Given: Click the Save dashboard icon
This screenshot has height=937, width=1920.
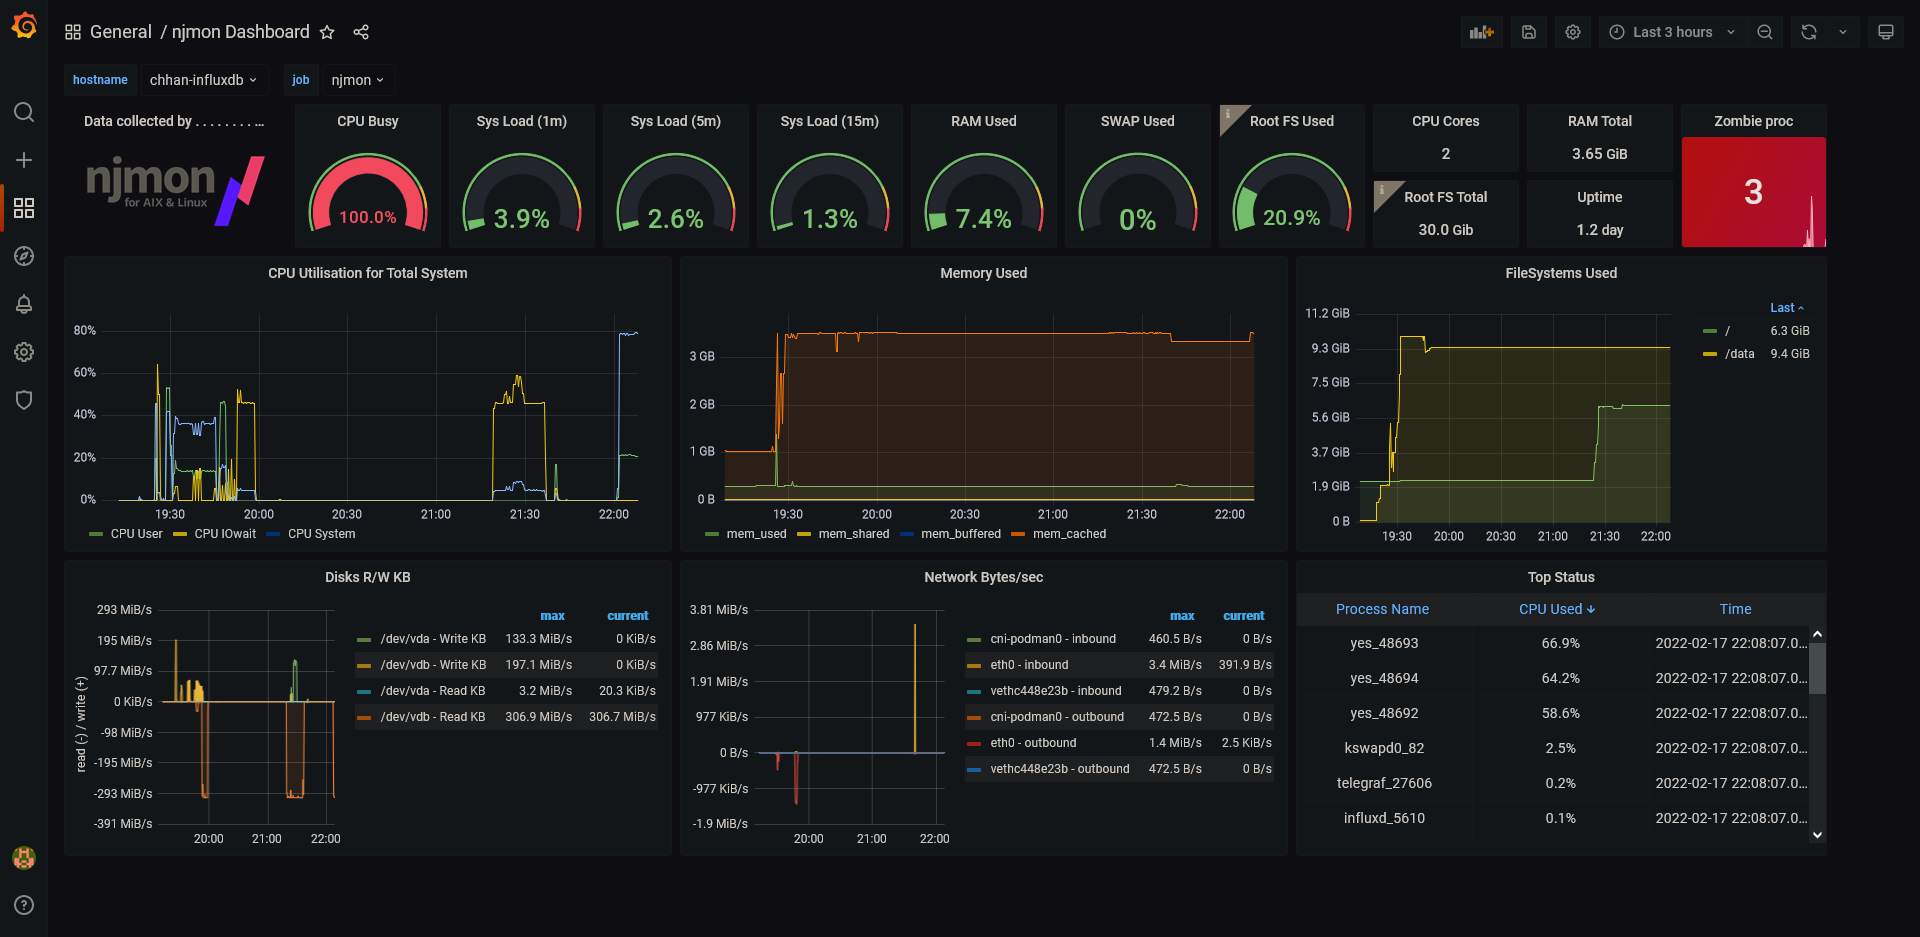Looking at the screenshot, I should coord(1529,32).
